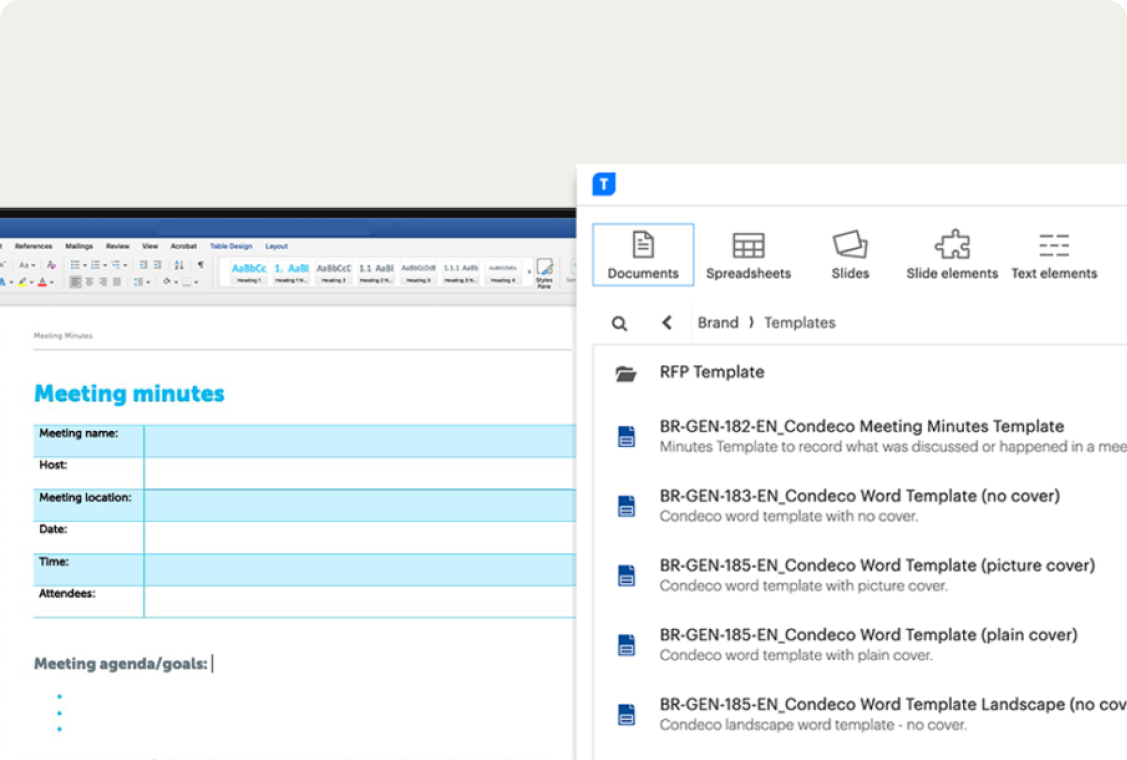Open the Styles Pane
Image resolution: width=1127 pixels, height=760 pixels.
pos(544,273)
